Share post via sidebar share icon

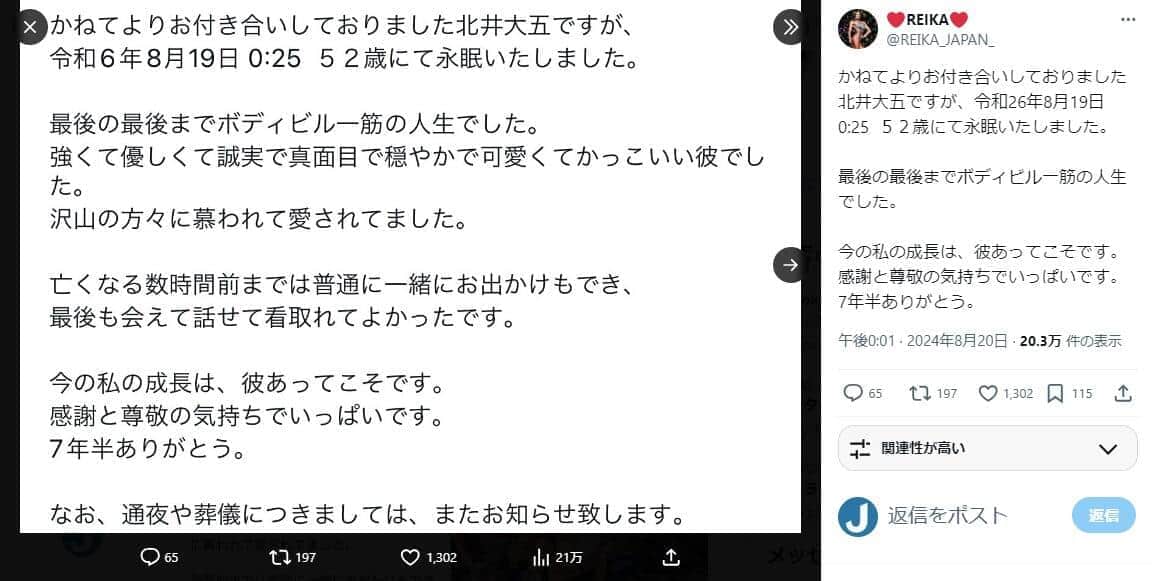1123,393
